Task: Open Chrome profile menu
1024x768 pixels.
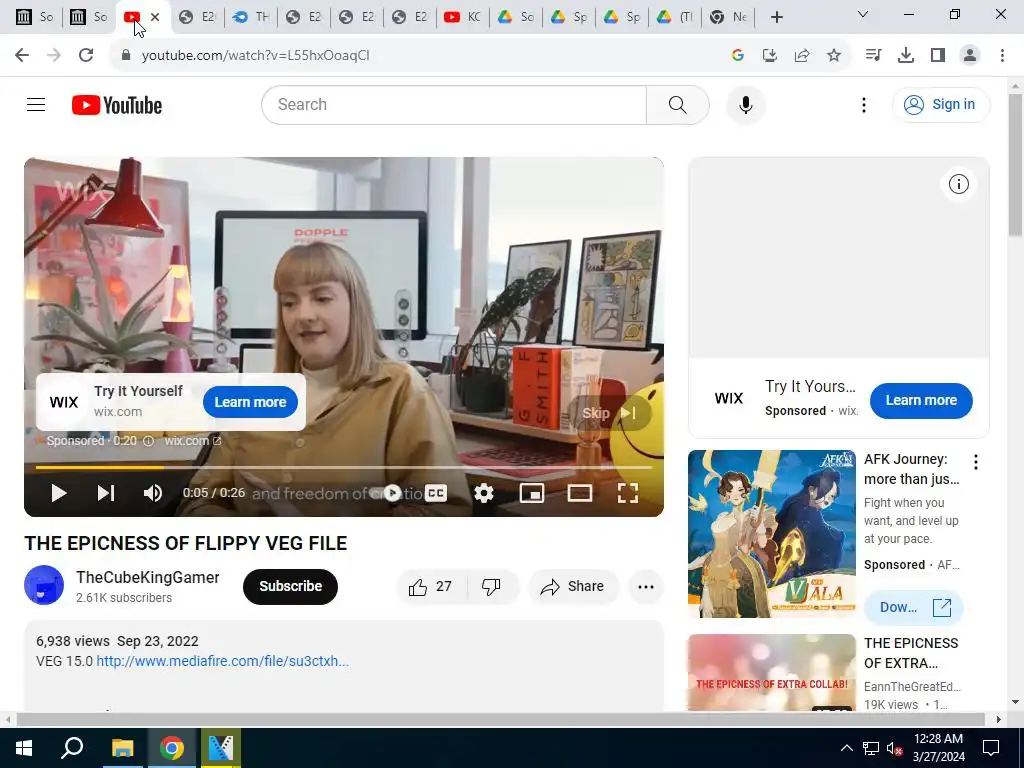Action: tap(970, 56)
